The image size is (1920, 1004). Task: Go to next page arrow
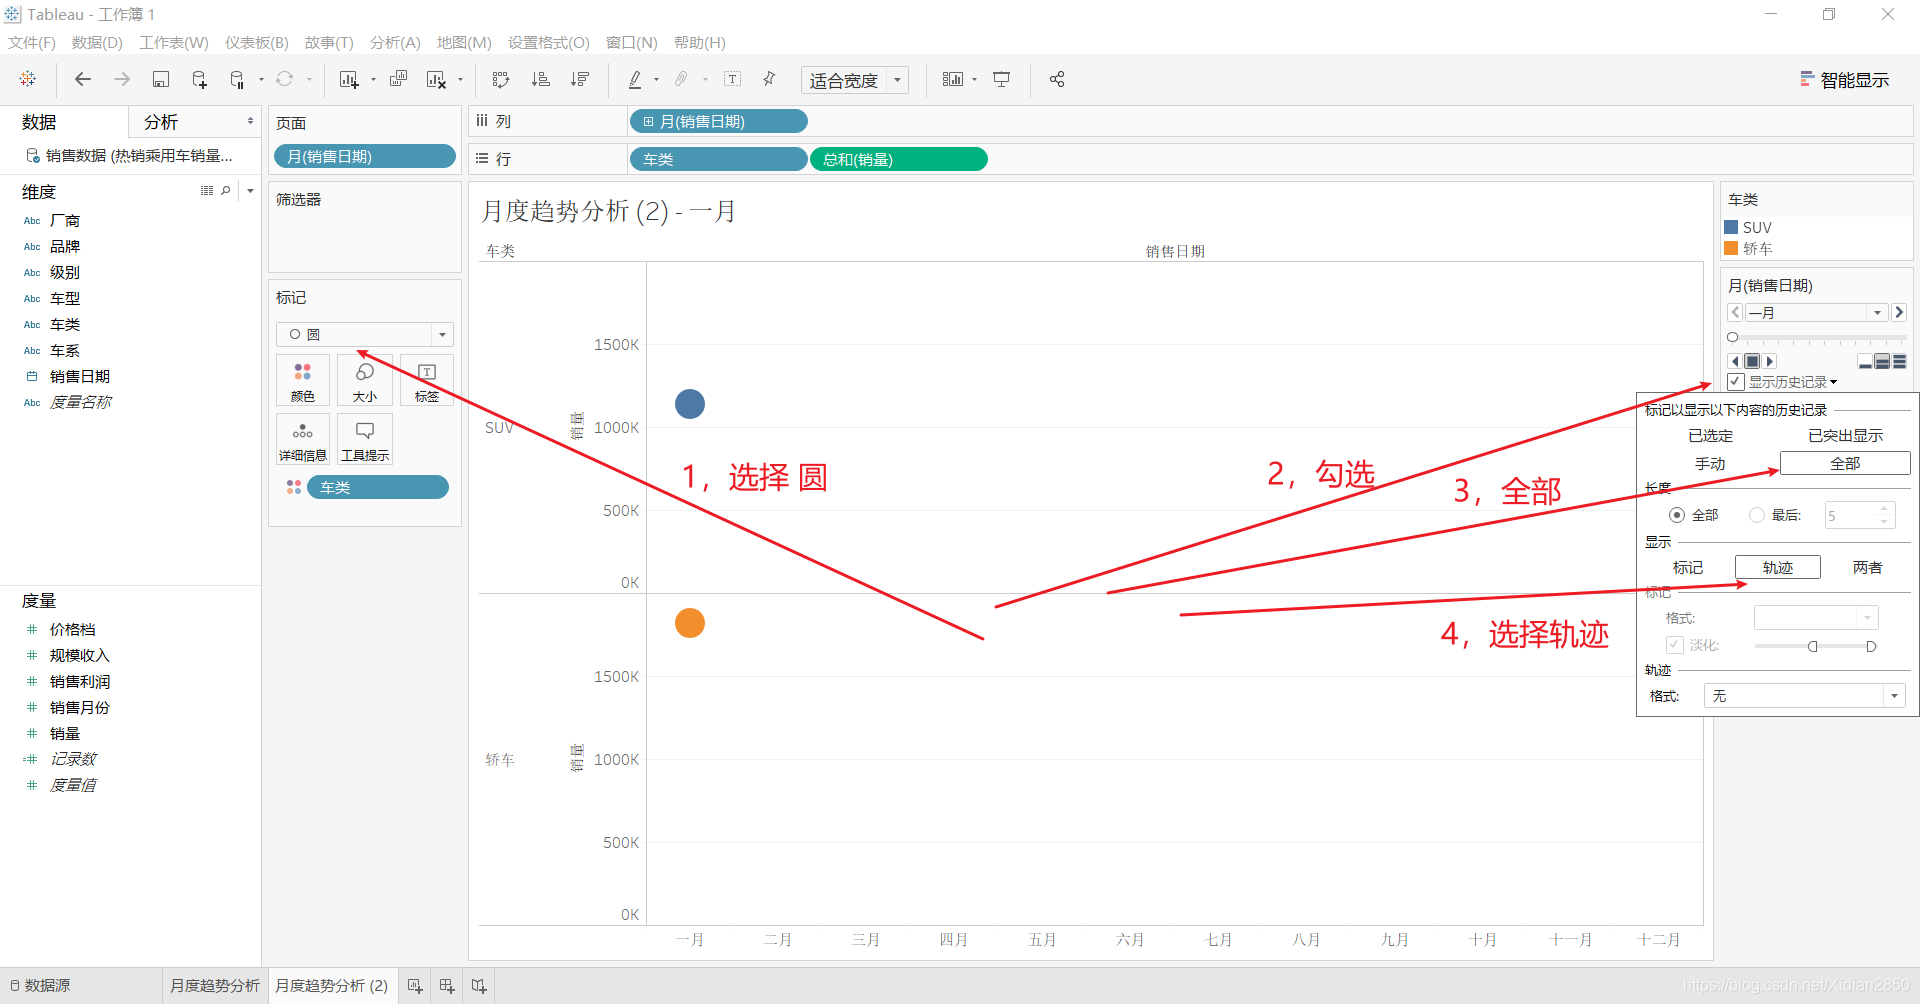pos(1899,313)
